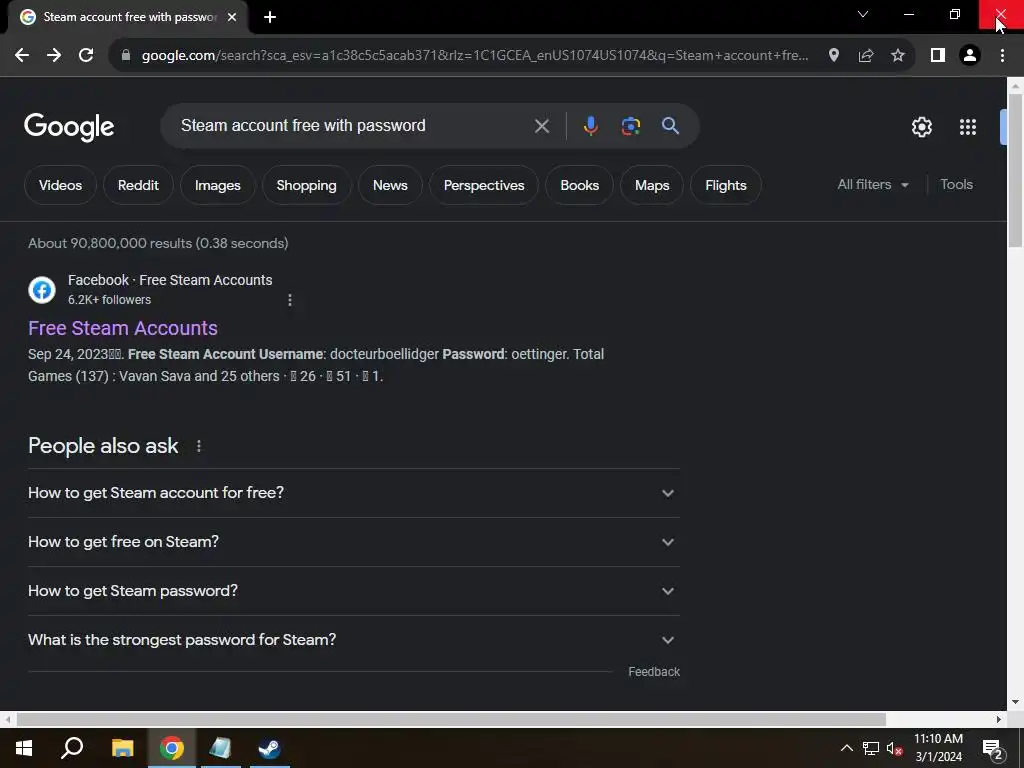Screen dimensions: 1024x768
Task: Share this page icon
Action: pos(866,56)
